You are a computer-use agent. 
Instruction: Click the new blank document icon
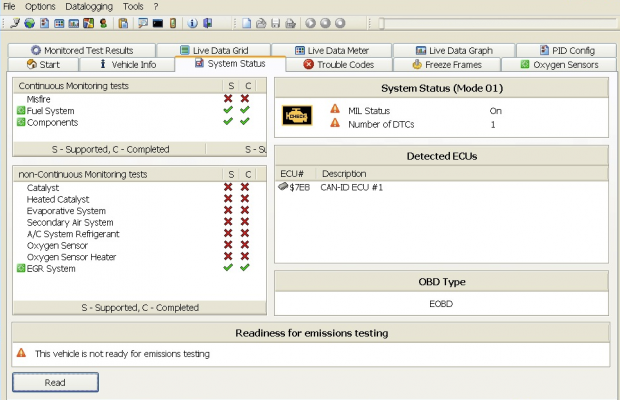(245, 23)
